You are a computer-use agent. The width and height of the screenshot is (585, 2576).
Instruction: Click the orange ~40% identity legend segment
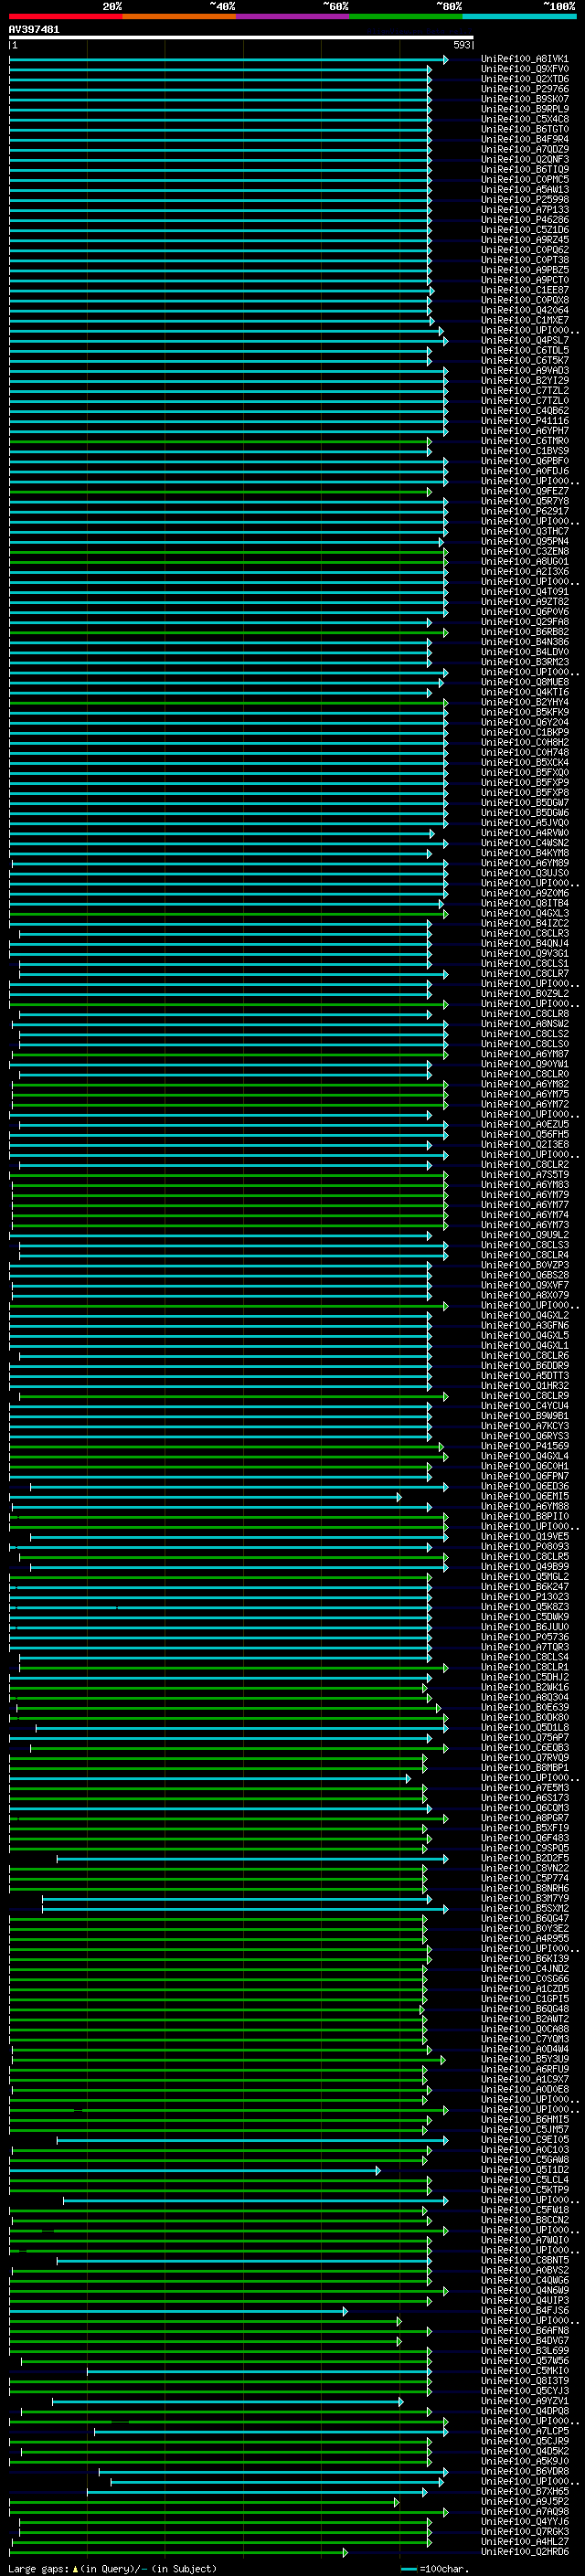pyautogui.click(x=179, y=16)
